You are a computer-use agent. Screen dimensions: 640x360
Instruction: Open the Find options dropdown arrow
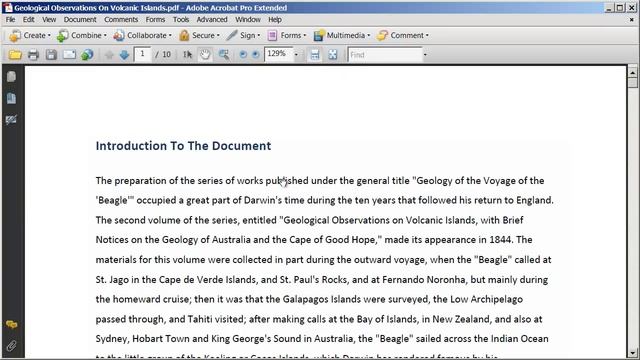(425, 55)
